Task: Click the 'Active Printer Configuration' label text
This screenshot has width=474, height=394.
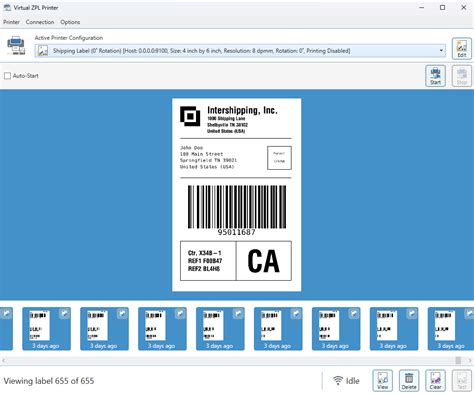Action: click(x=69, y=38)
